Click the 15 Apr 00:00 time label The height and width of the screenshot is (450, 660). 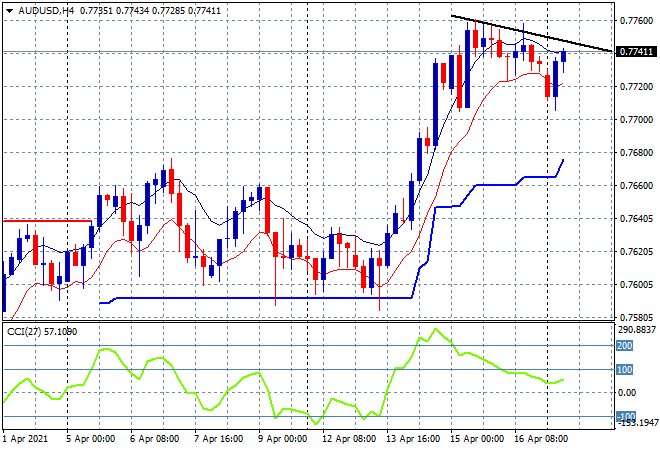click(x=477, y=439)
